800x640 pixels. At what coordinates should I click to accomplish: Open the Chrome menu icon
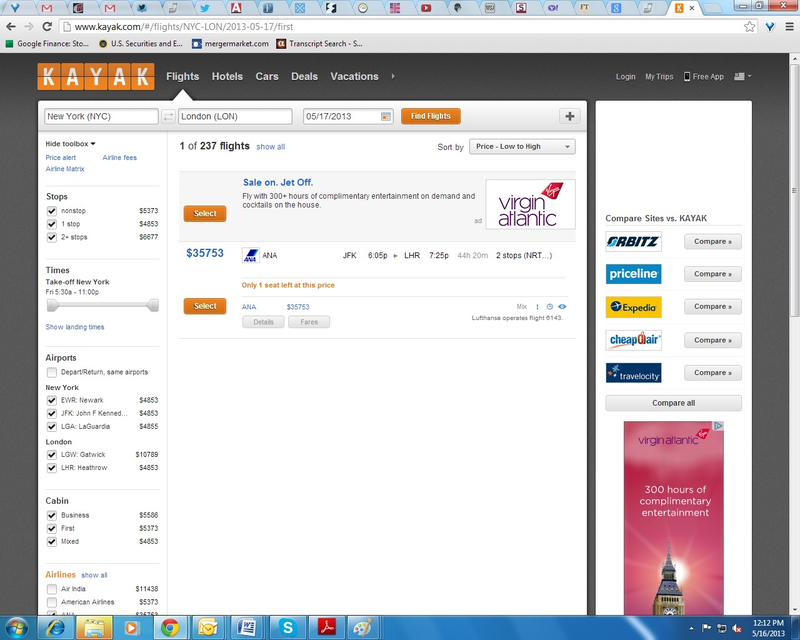(x=789, y=27)
